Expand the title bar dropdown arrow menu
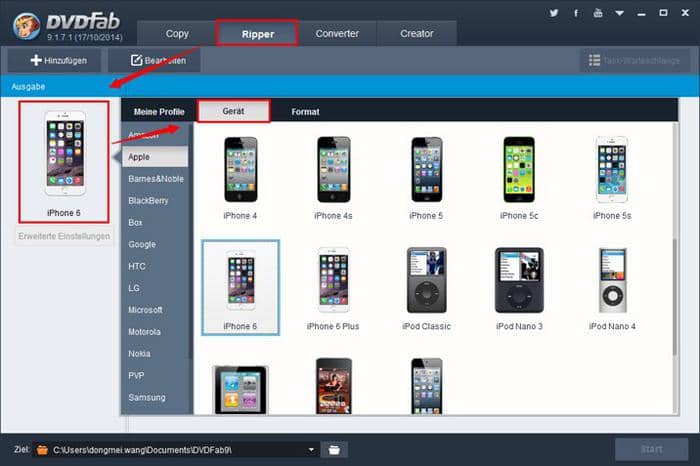 620,13
